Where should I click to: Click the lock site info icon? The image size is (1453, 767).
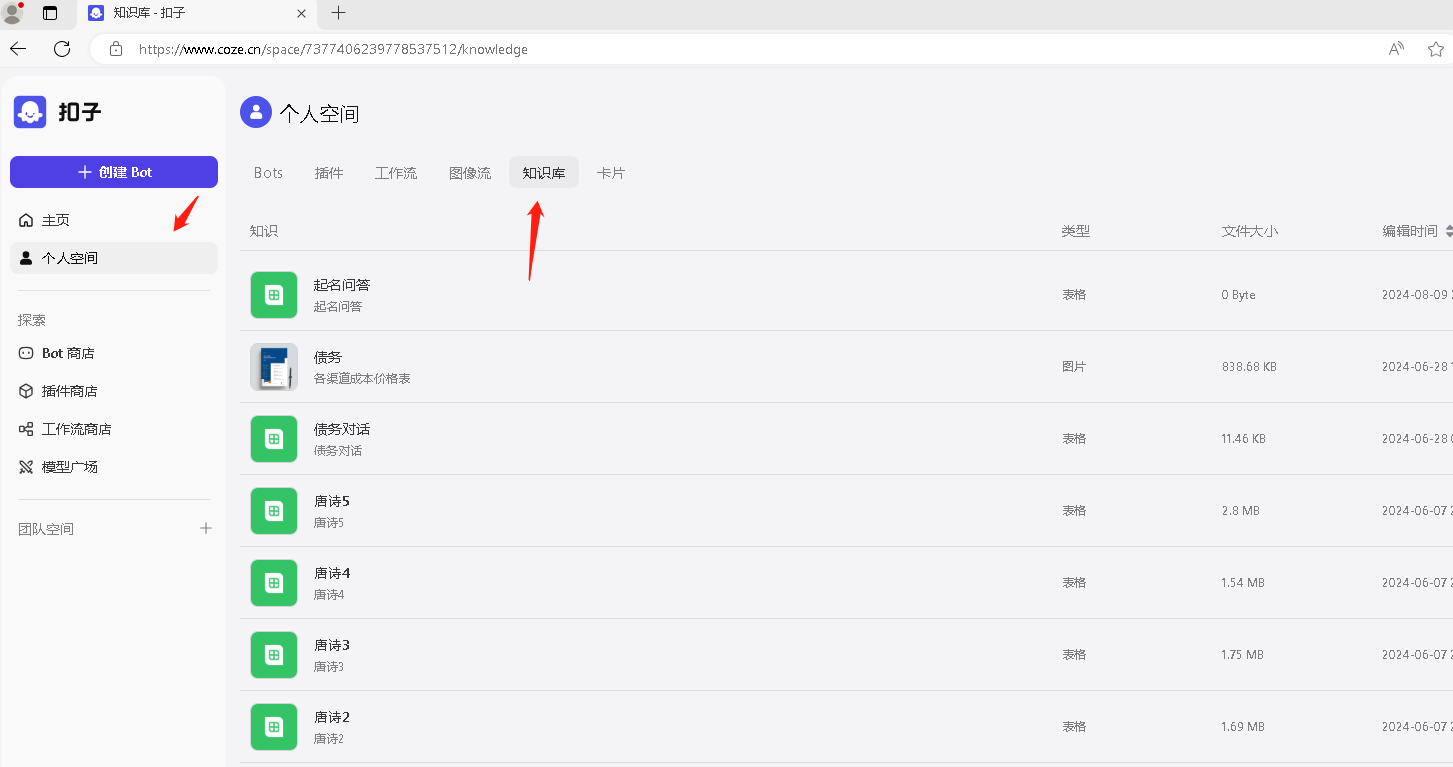[116, 49]
